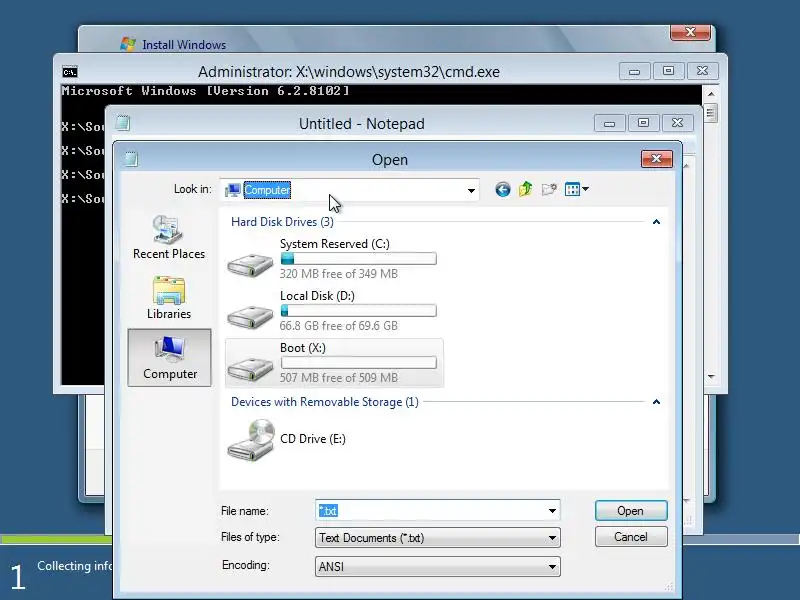Collapse the Hard Disk Drives group
The height and width of the screenshot is (600, 800).
click(x=657, y=222)
